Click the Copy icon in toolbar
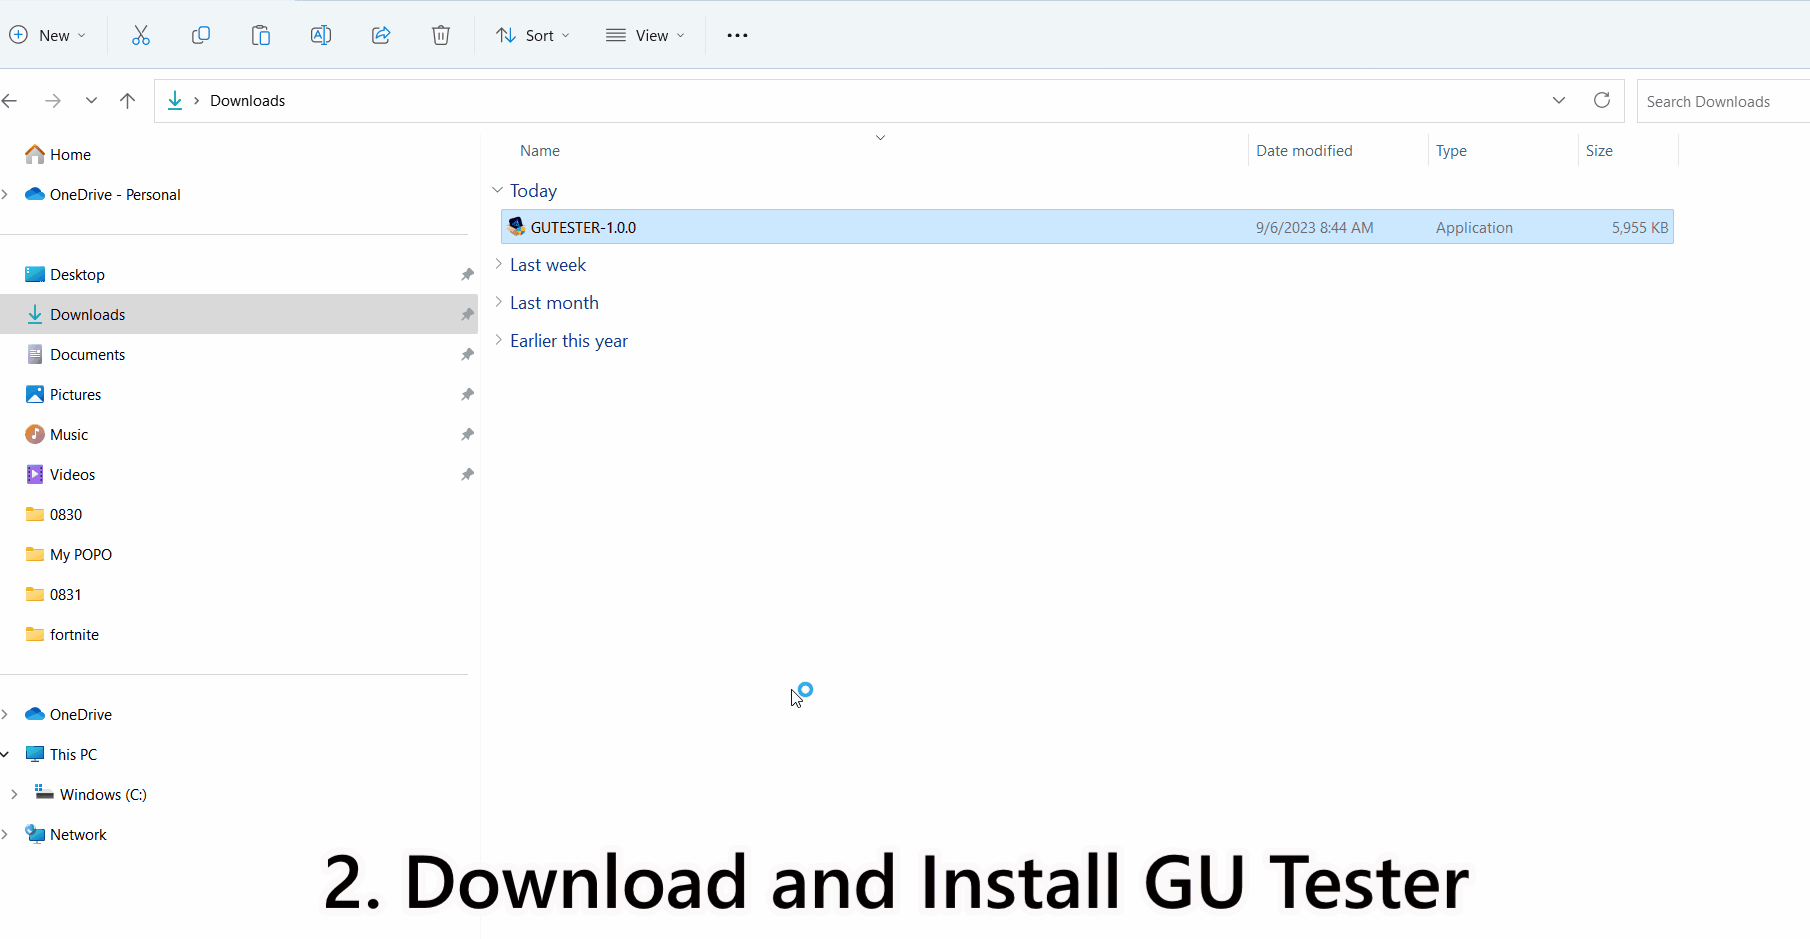 tap(201, 36)
